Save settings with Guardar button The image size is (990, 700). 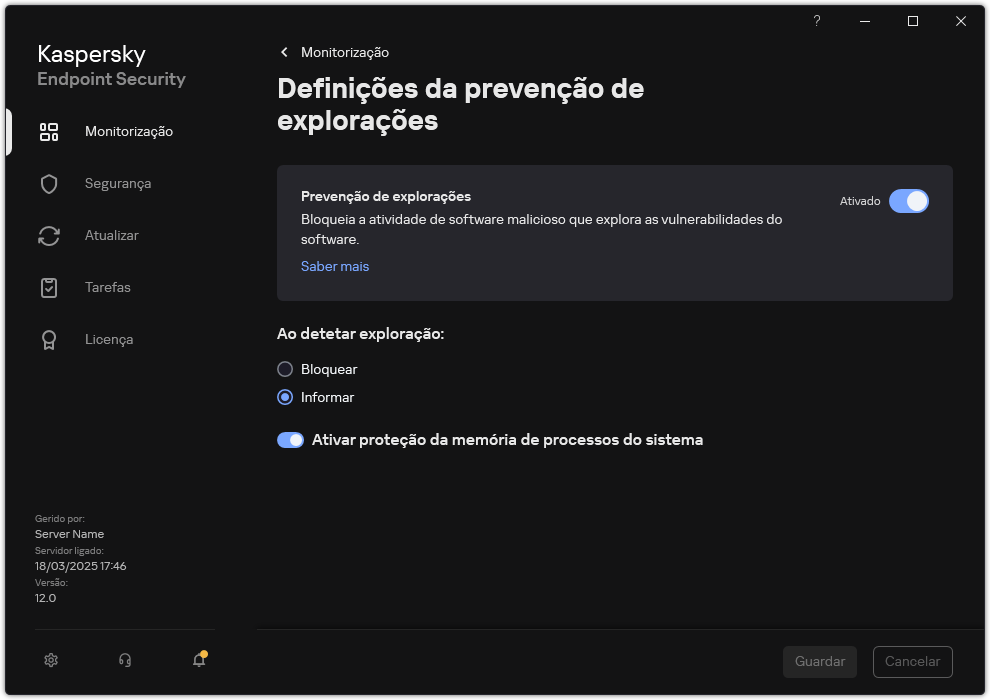[819, 662]
